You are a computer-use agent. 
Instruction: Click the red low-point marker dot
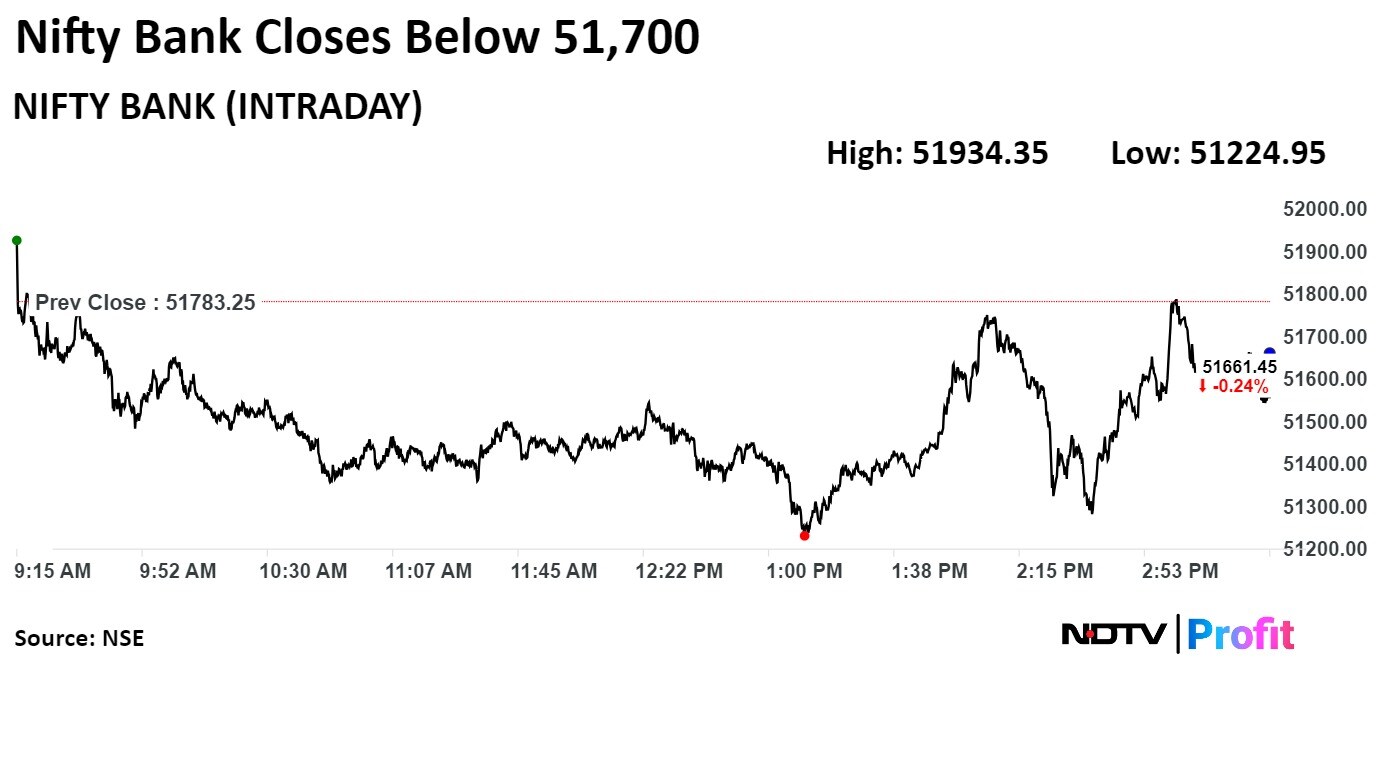click(x=804, y=536)
